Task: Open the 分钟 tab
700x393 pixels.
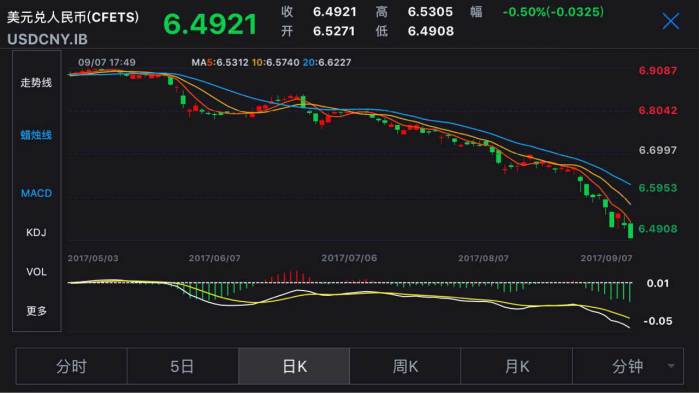Action: (628, 366)
